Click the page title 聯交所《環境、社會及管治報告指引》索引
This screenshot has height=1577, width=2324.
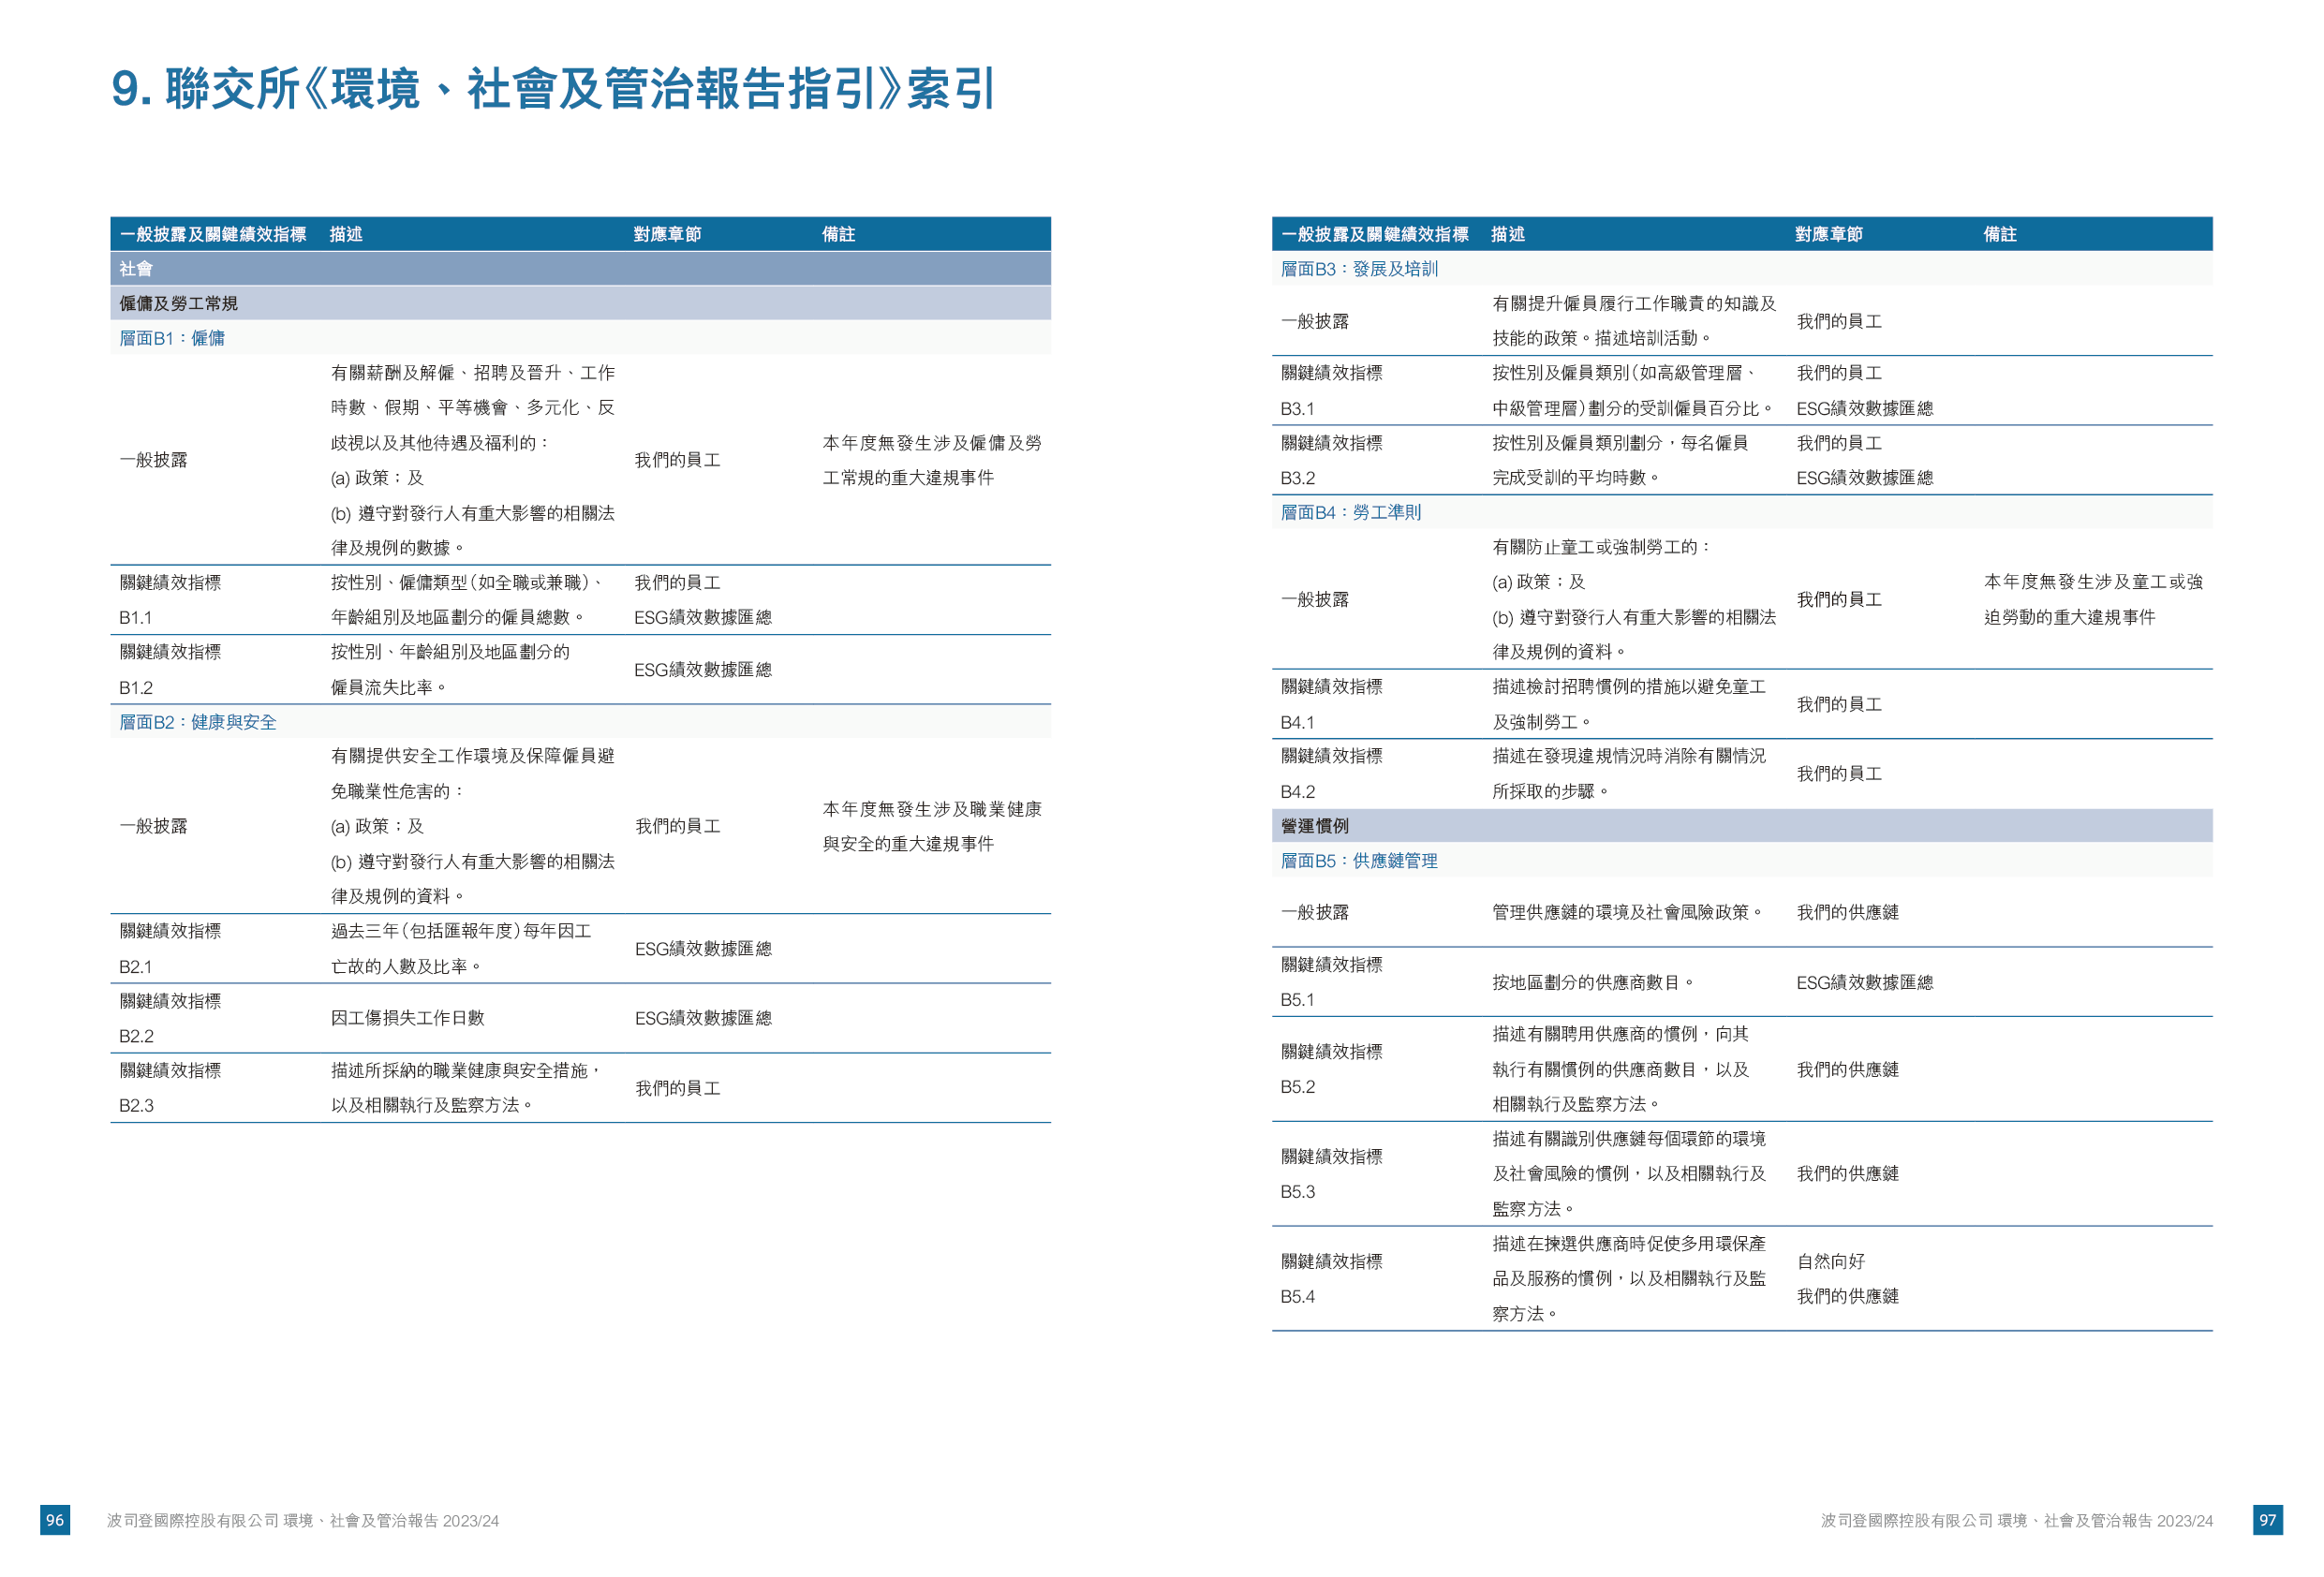552,90
